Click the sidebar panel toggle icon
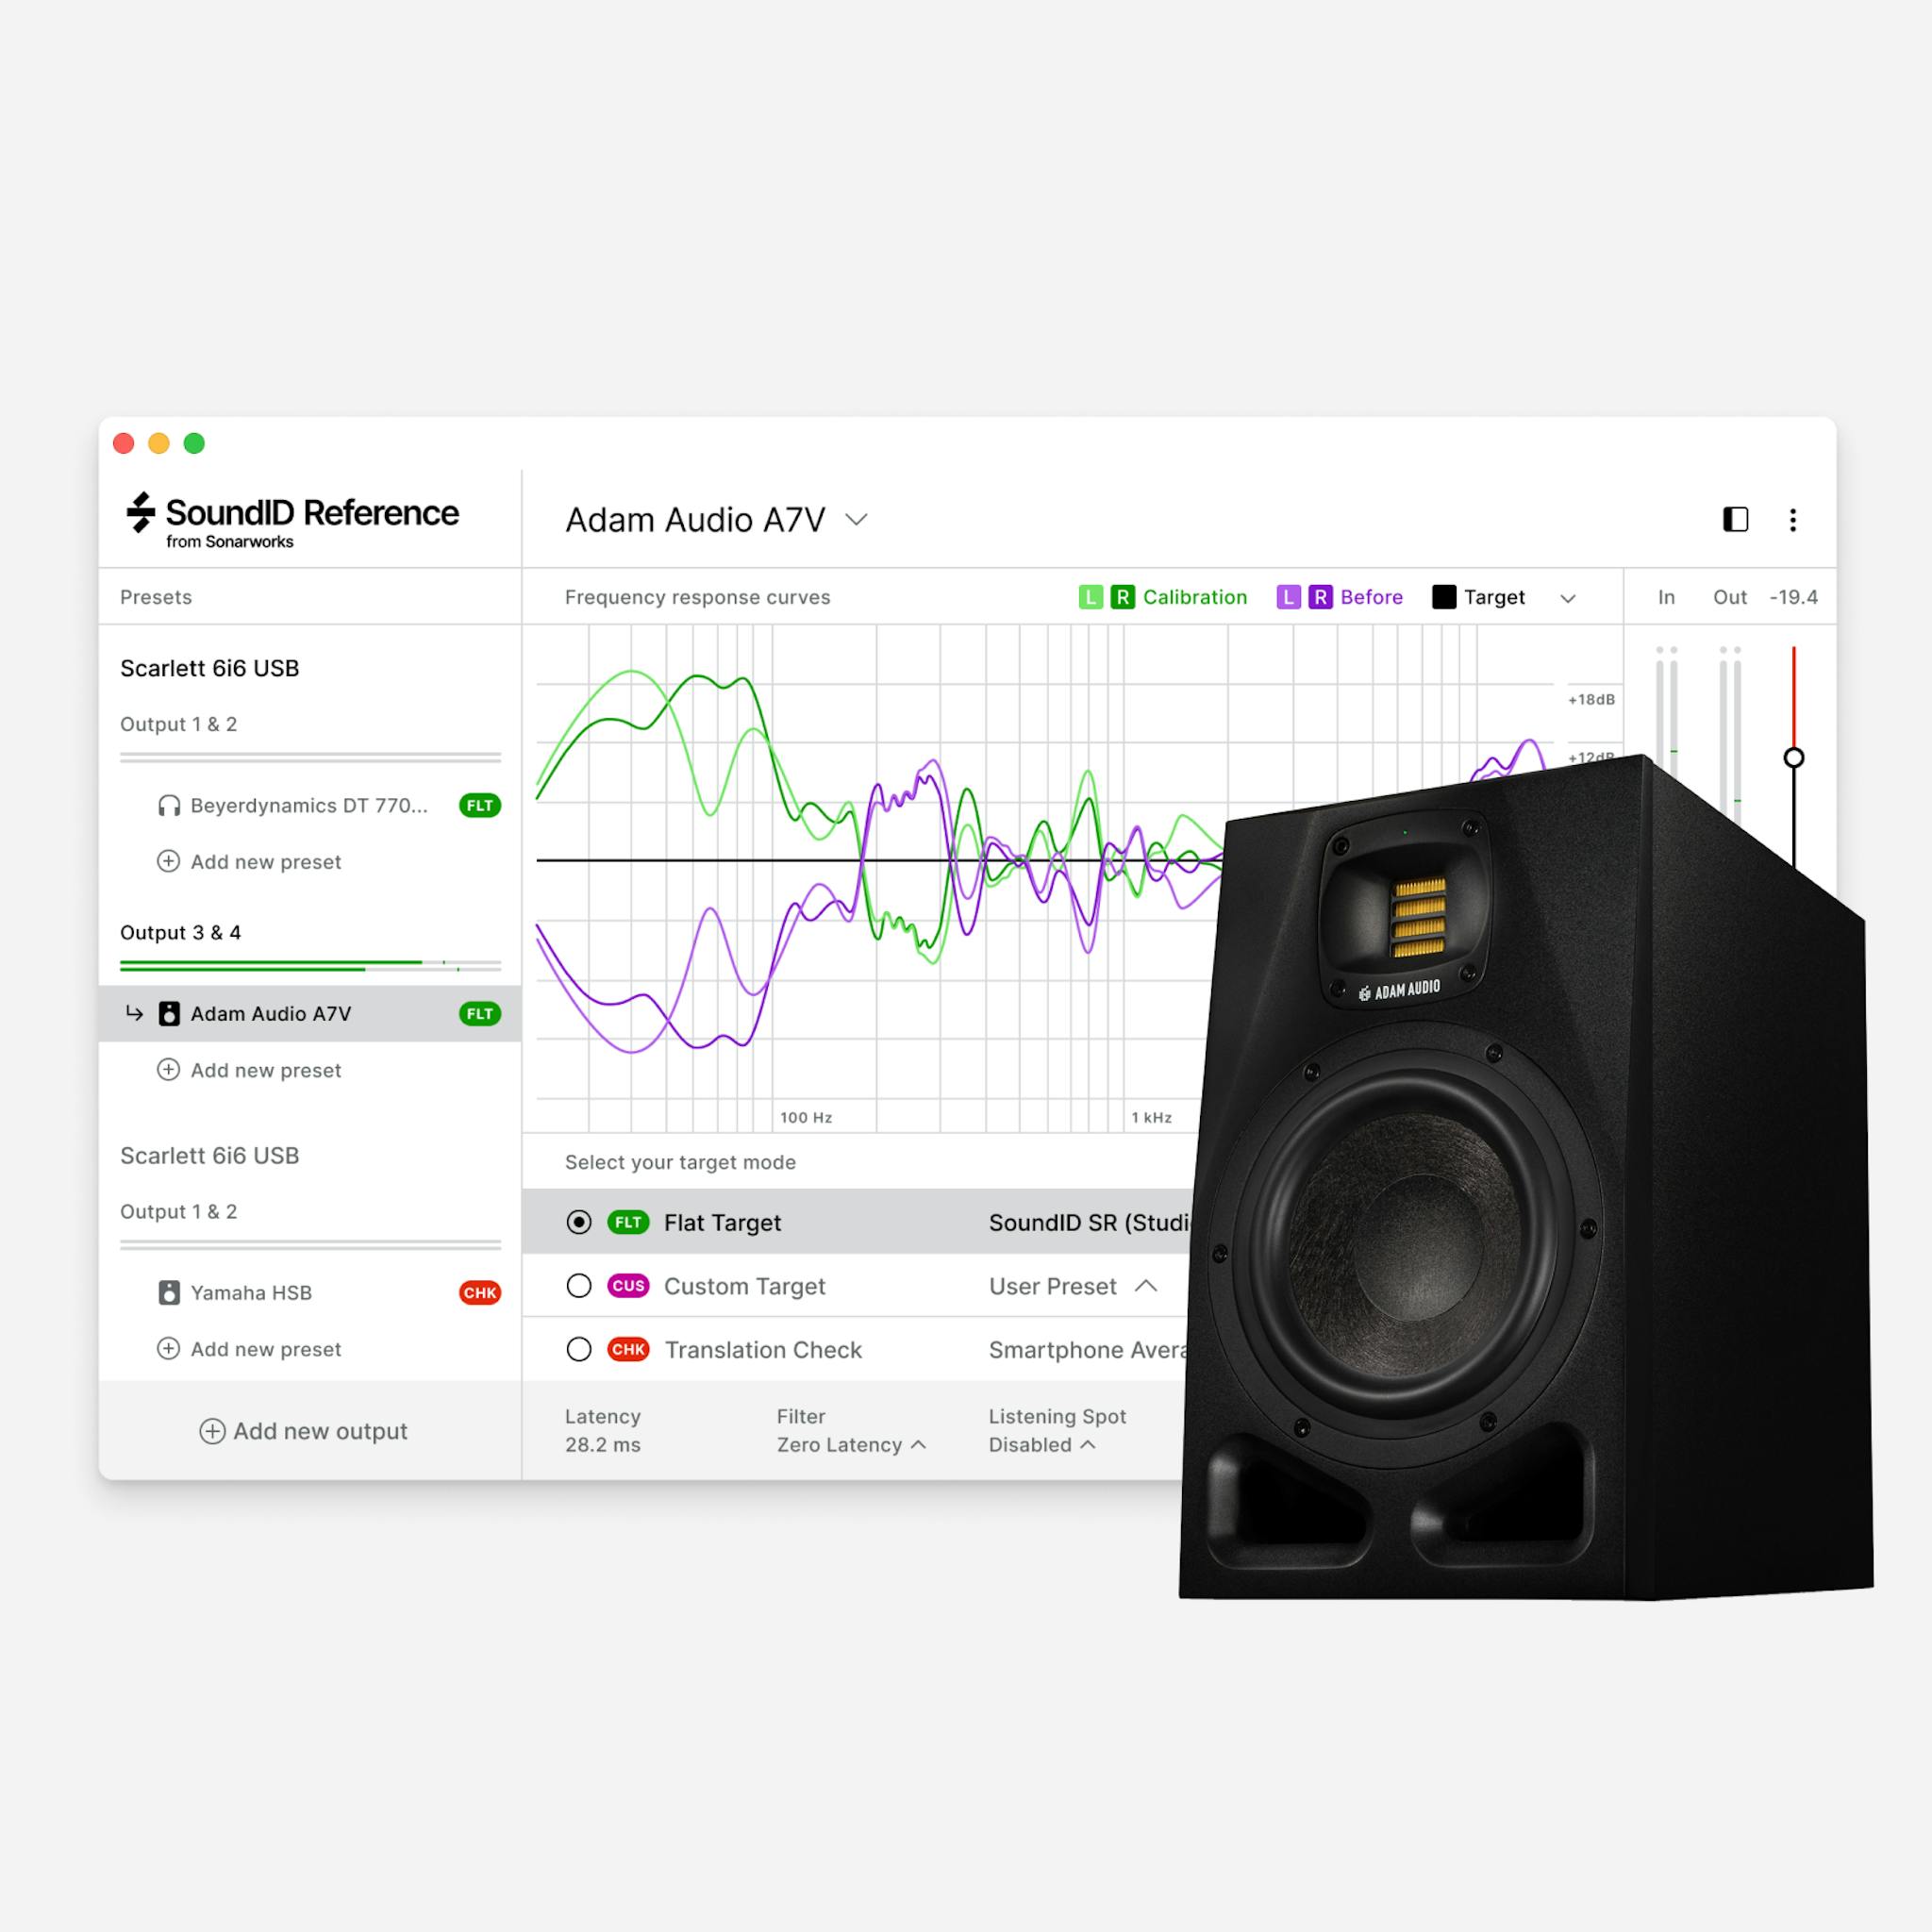1932x1932 pixels. coord(1735,520)
